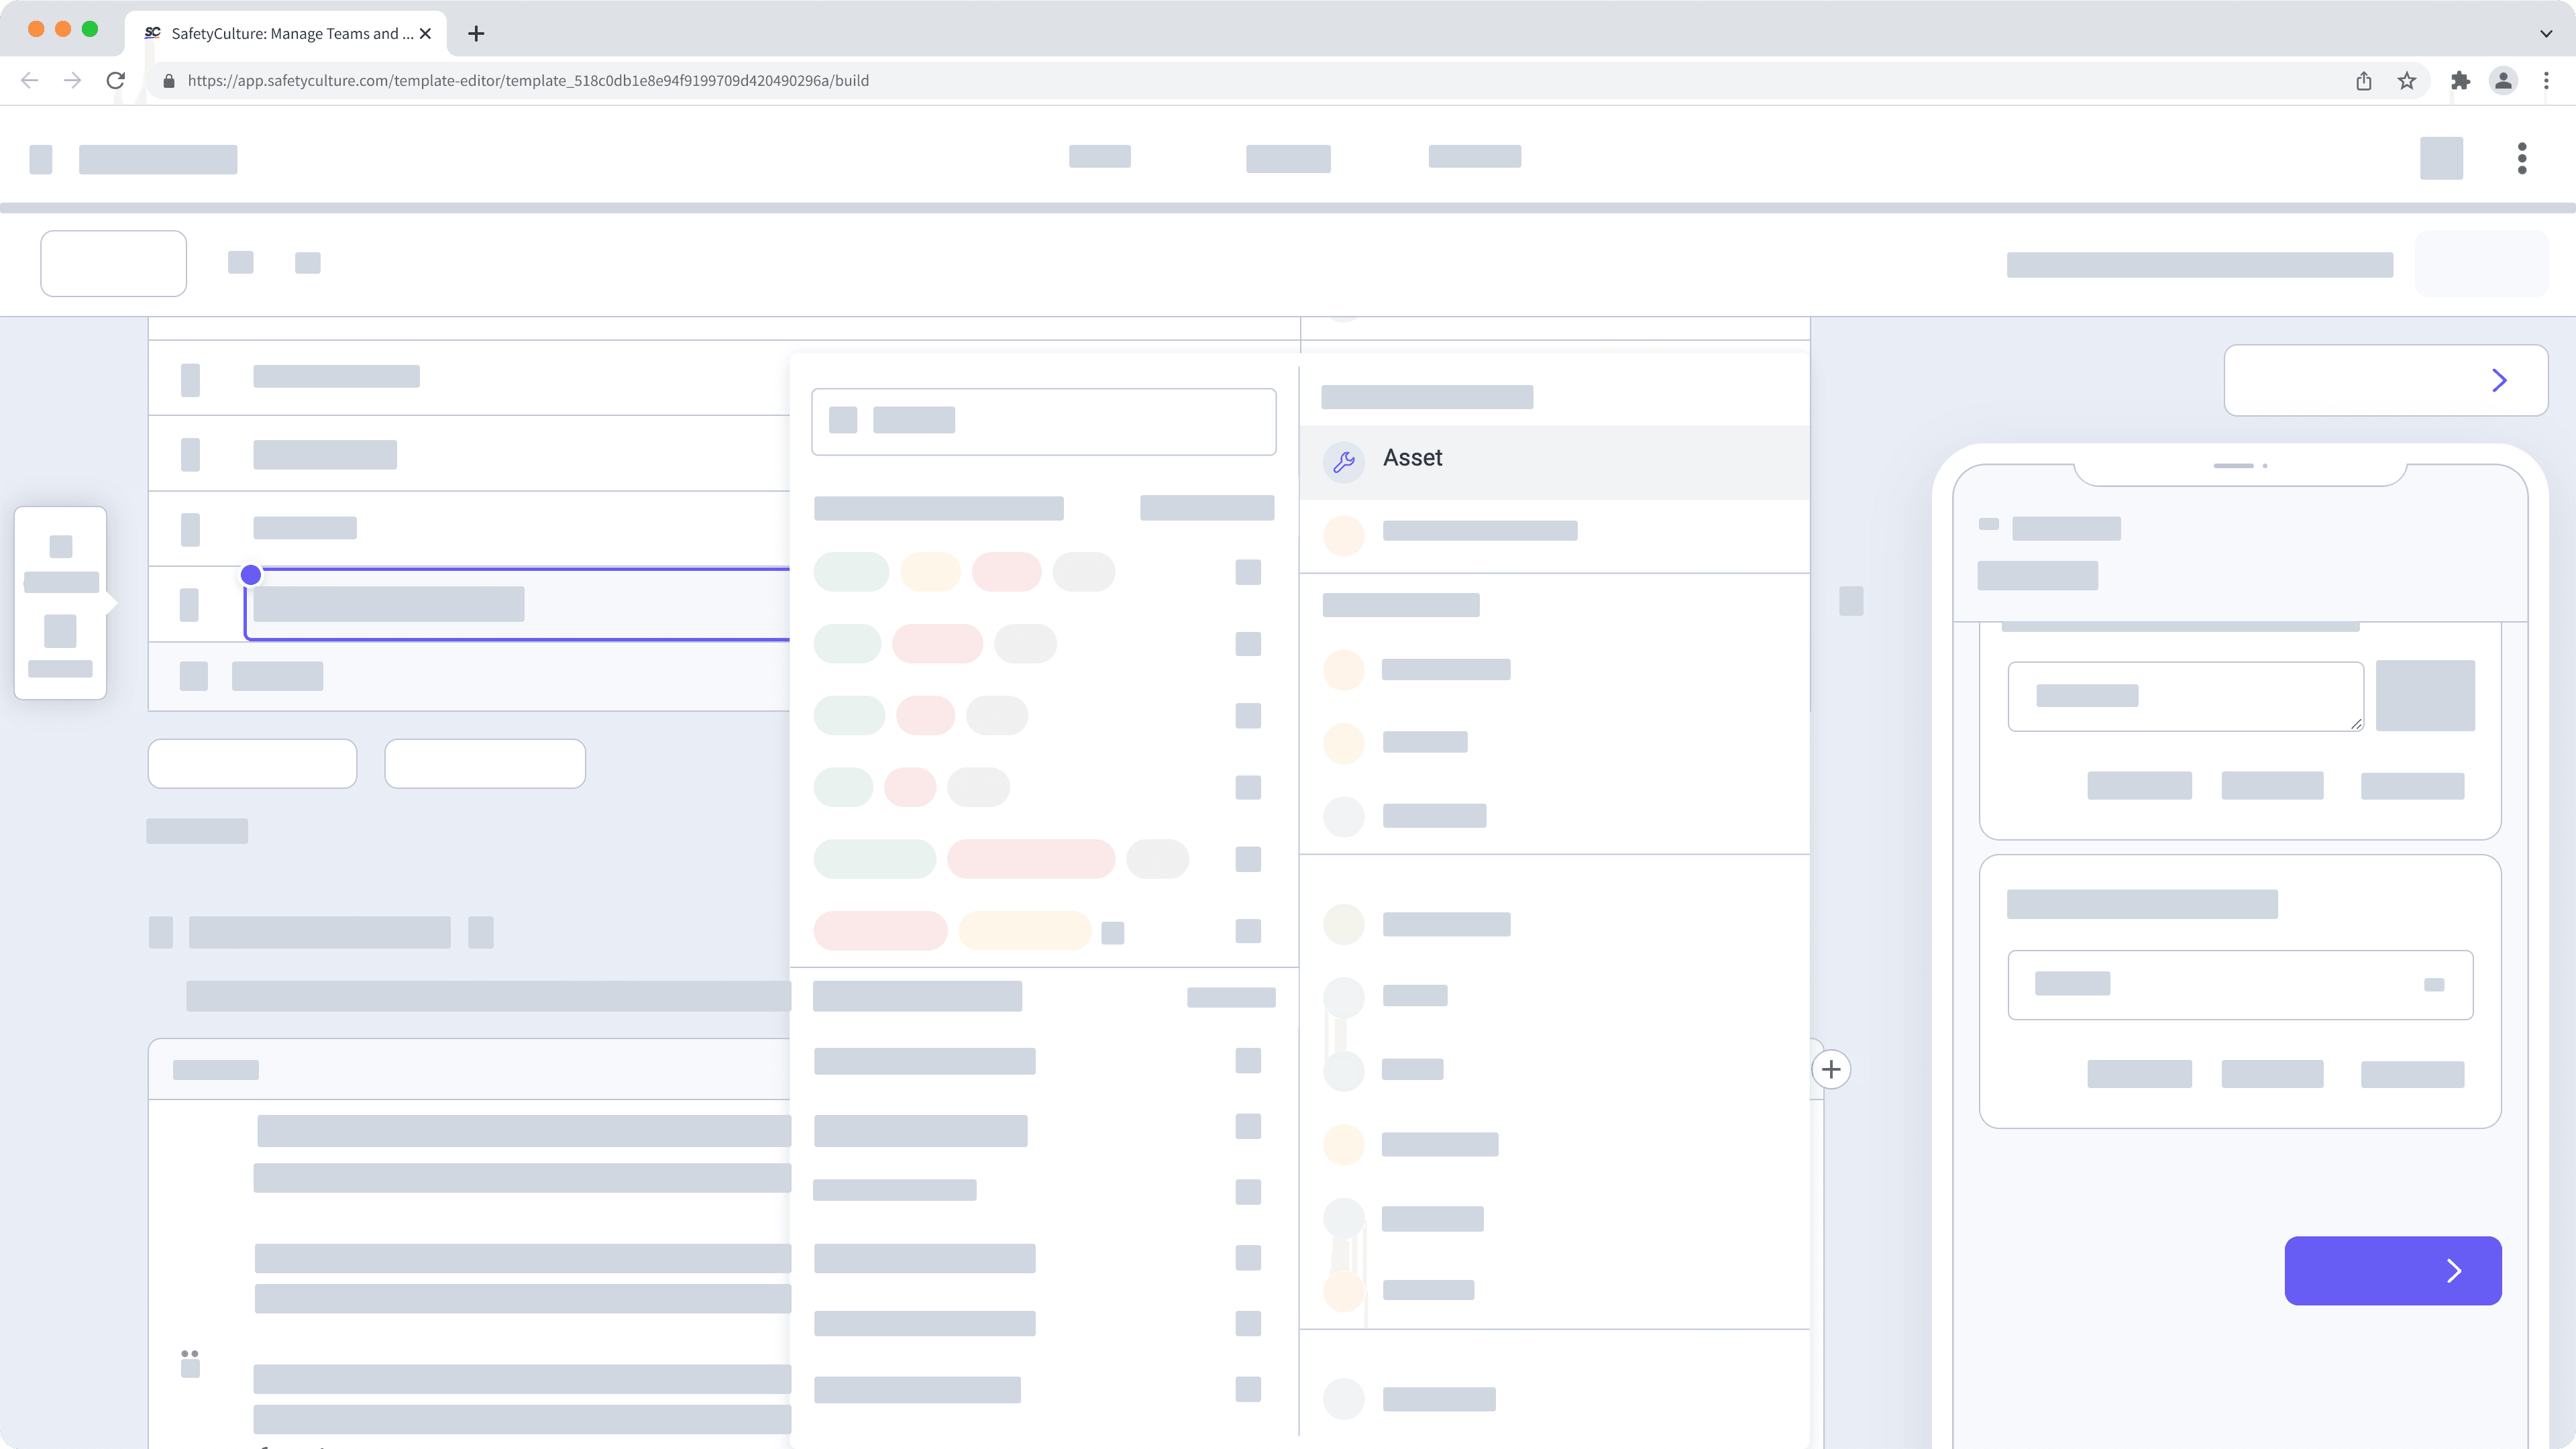Image resolution: width=2576 pixels, height=1449 pixels.
Task: Click the purple dot handle on selected row
Action: tap(251, 575)
